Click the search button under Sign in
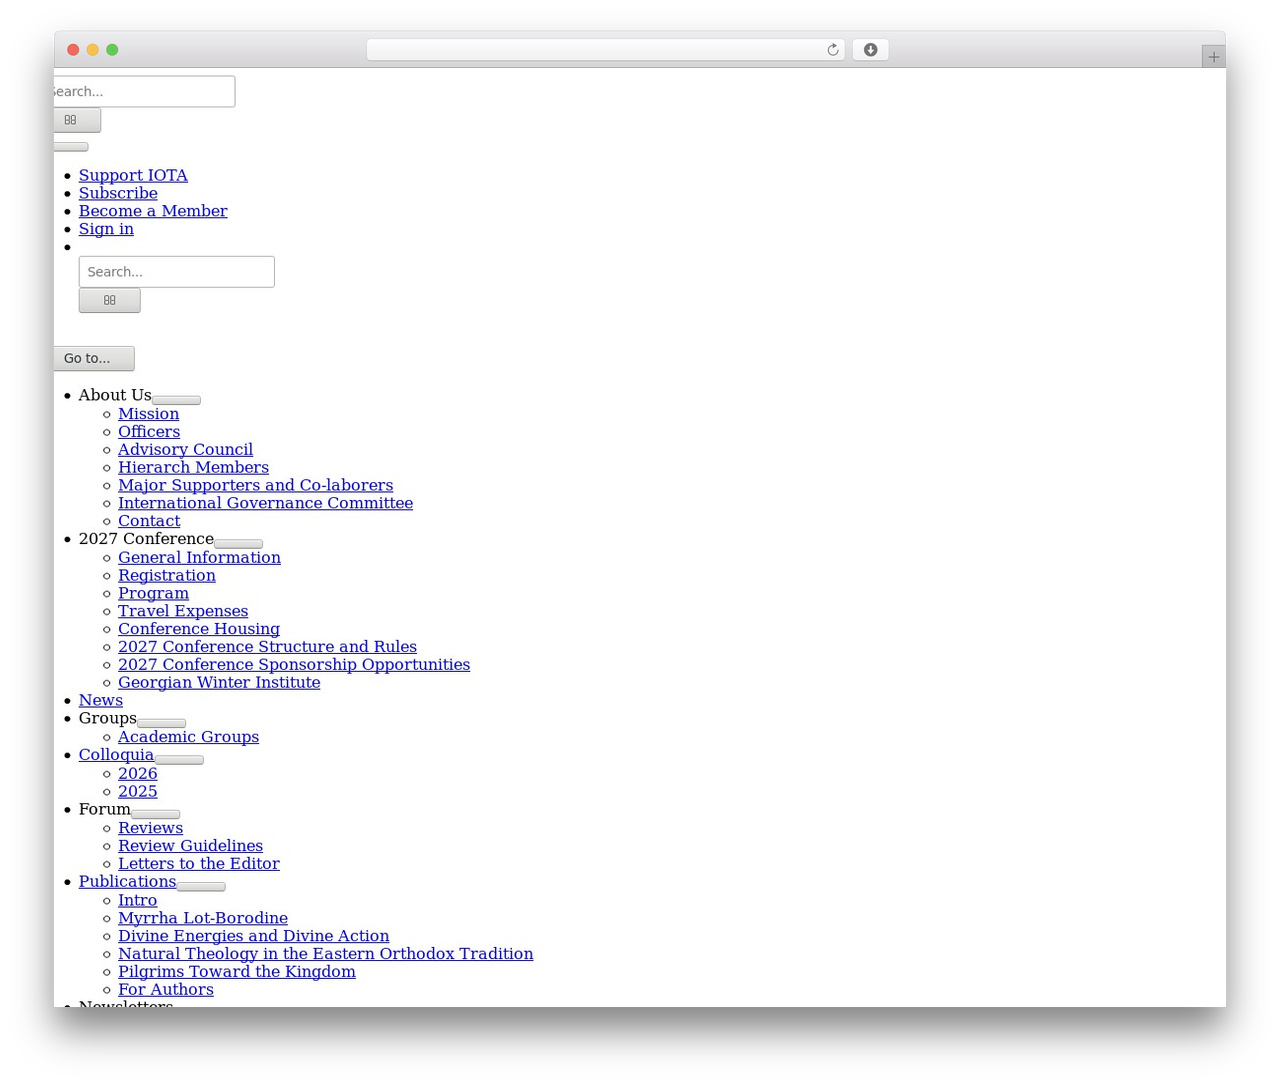 point(110,300)
